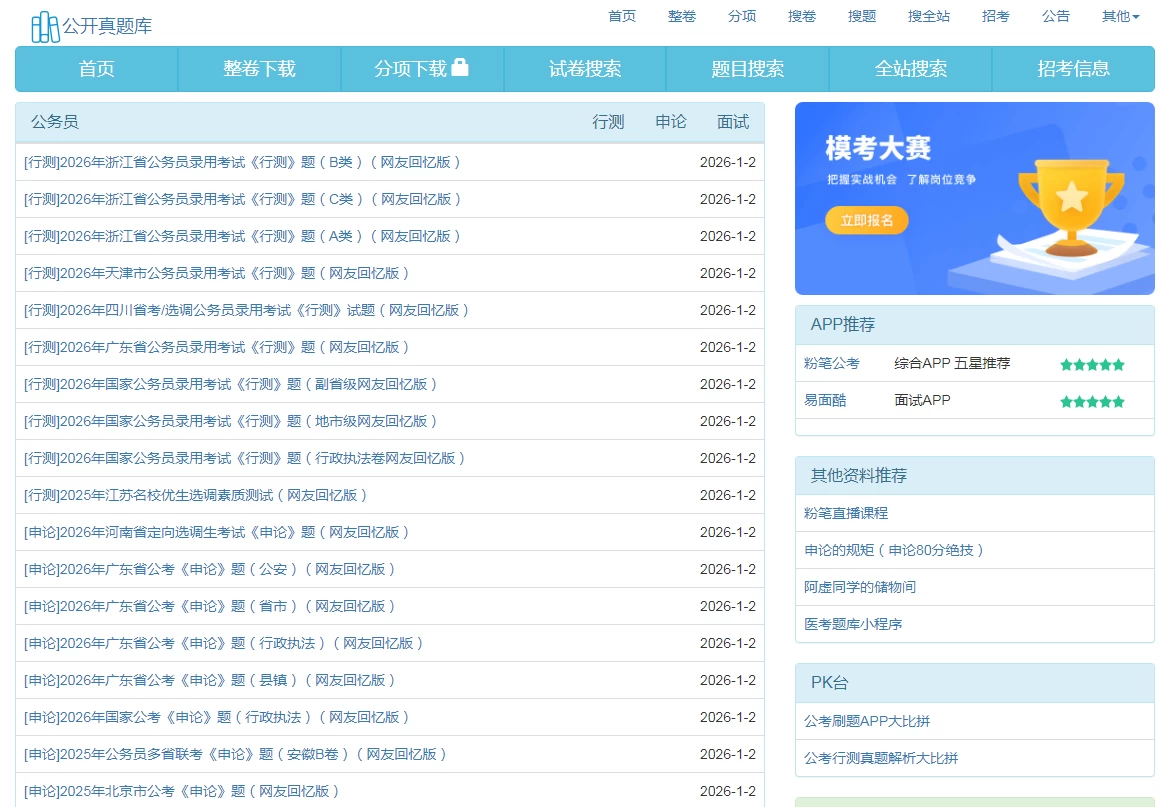Switch to the 申论 category filter
Image resolution: width=1171 pixels, height=807 pixels.
(671, 122)
